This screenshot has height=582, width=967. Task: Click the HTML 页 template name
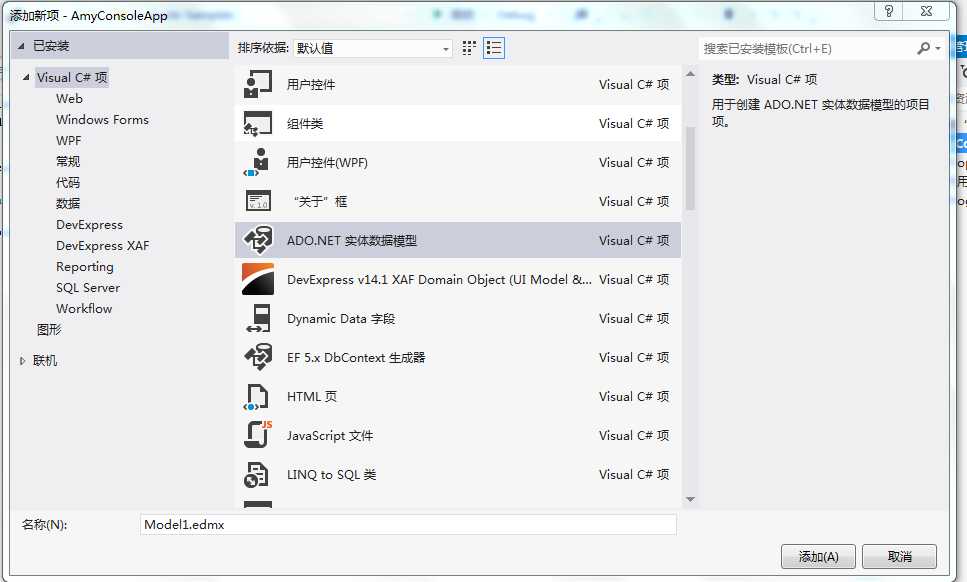(x=311, y=396)
